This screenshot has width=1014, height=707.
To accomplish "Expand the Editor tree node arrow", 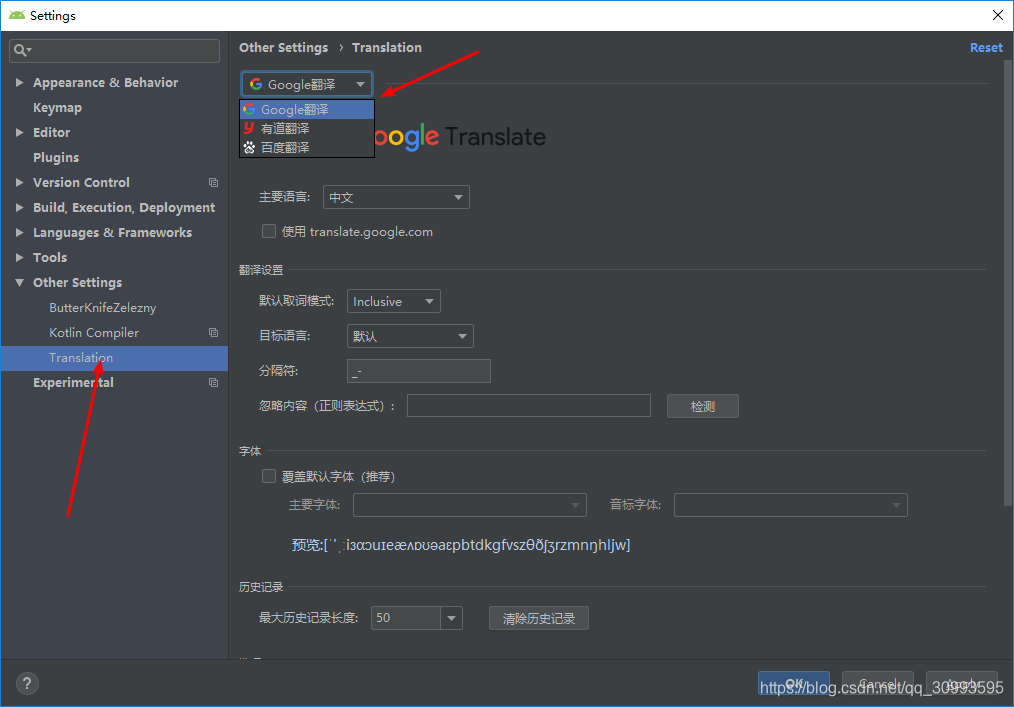I will (x=19, y=132).
